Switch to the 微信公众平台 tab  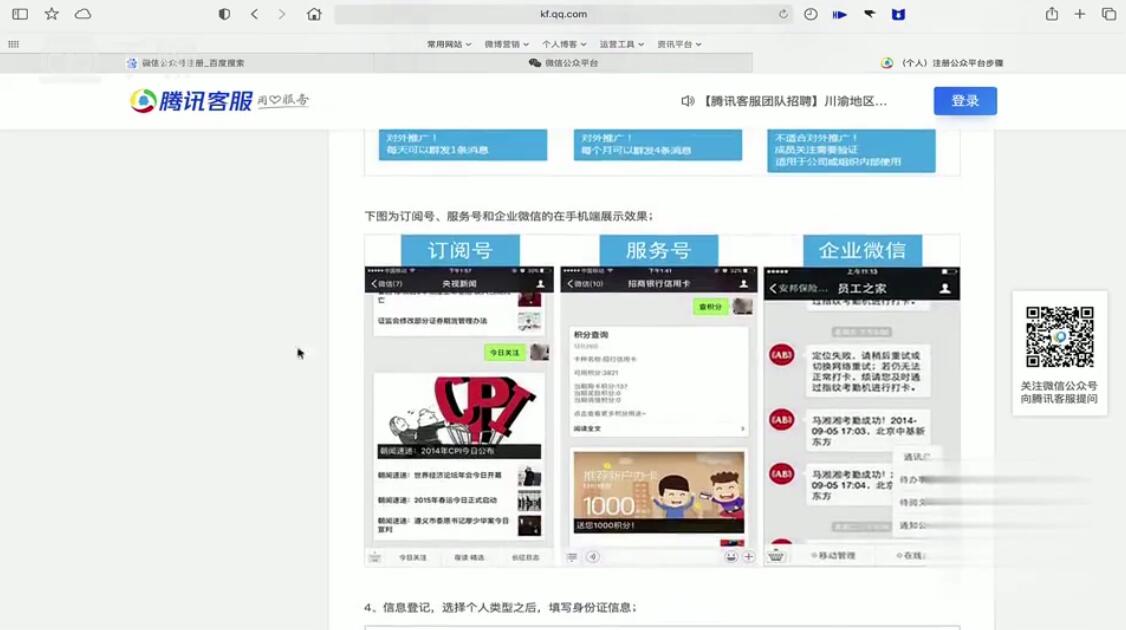pyautogui.click(x=563, y=63)
